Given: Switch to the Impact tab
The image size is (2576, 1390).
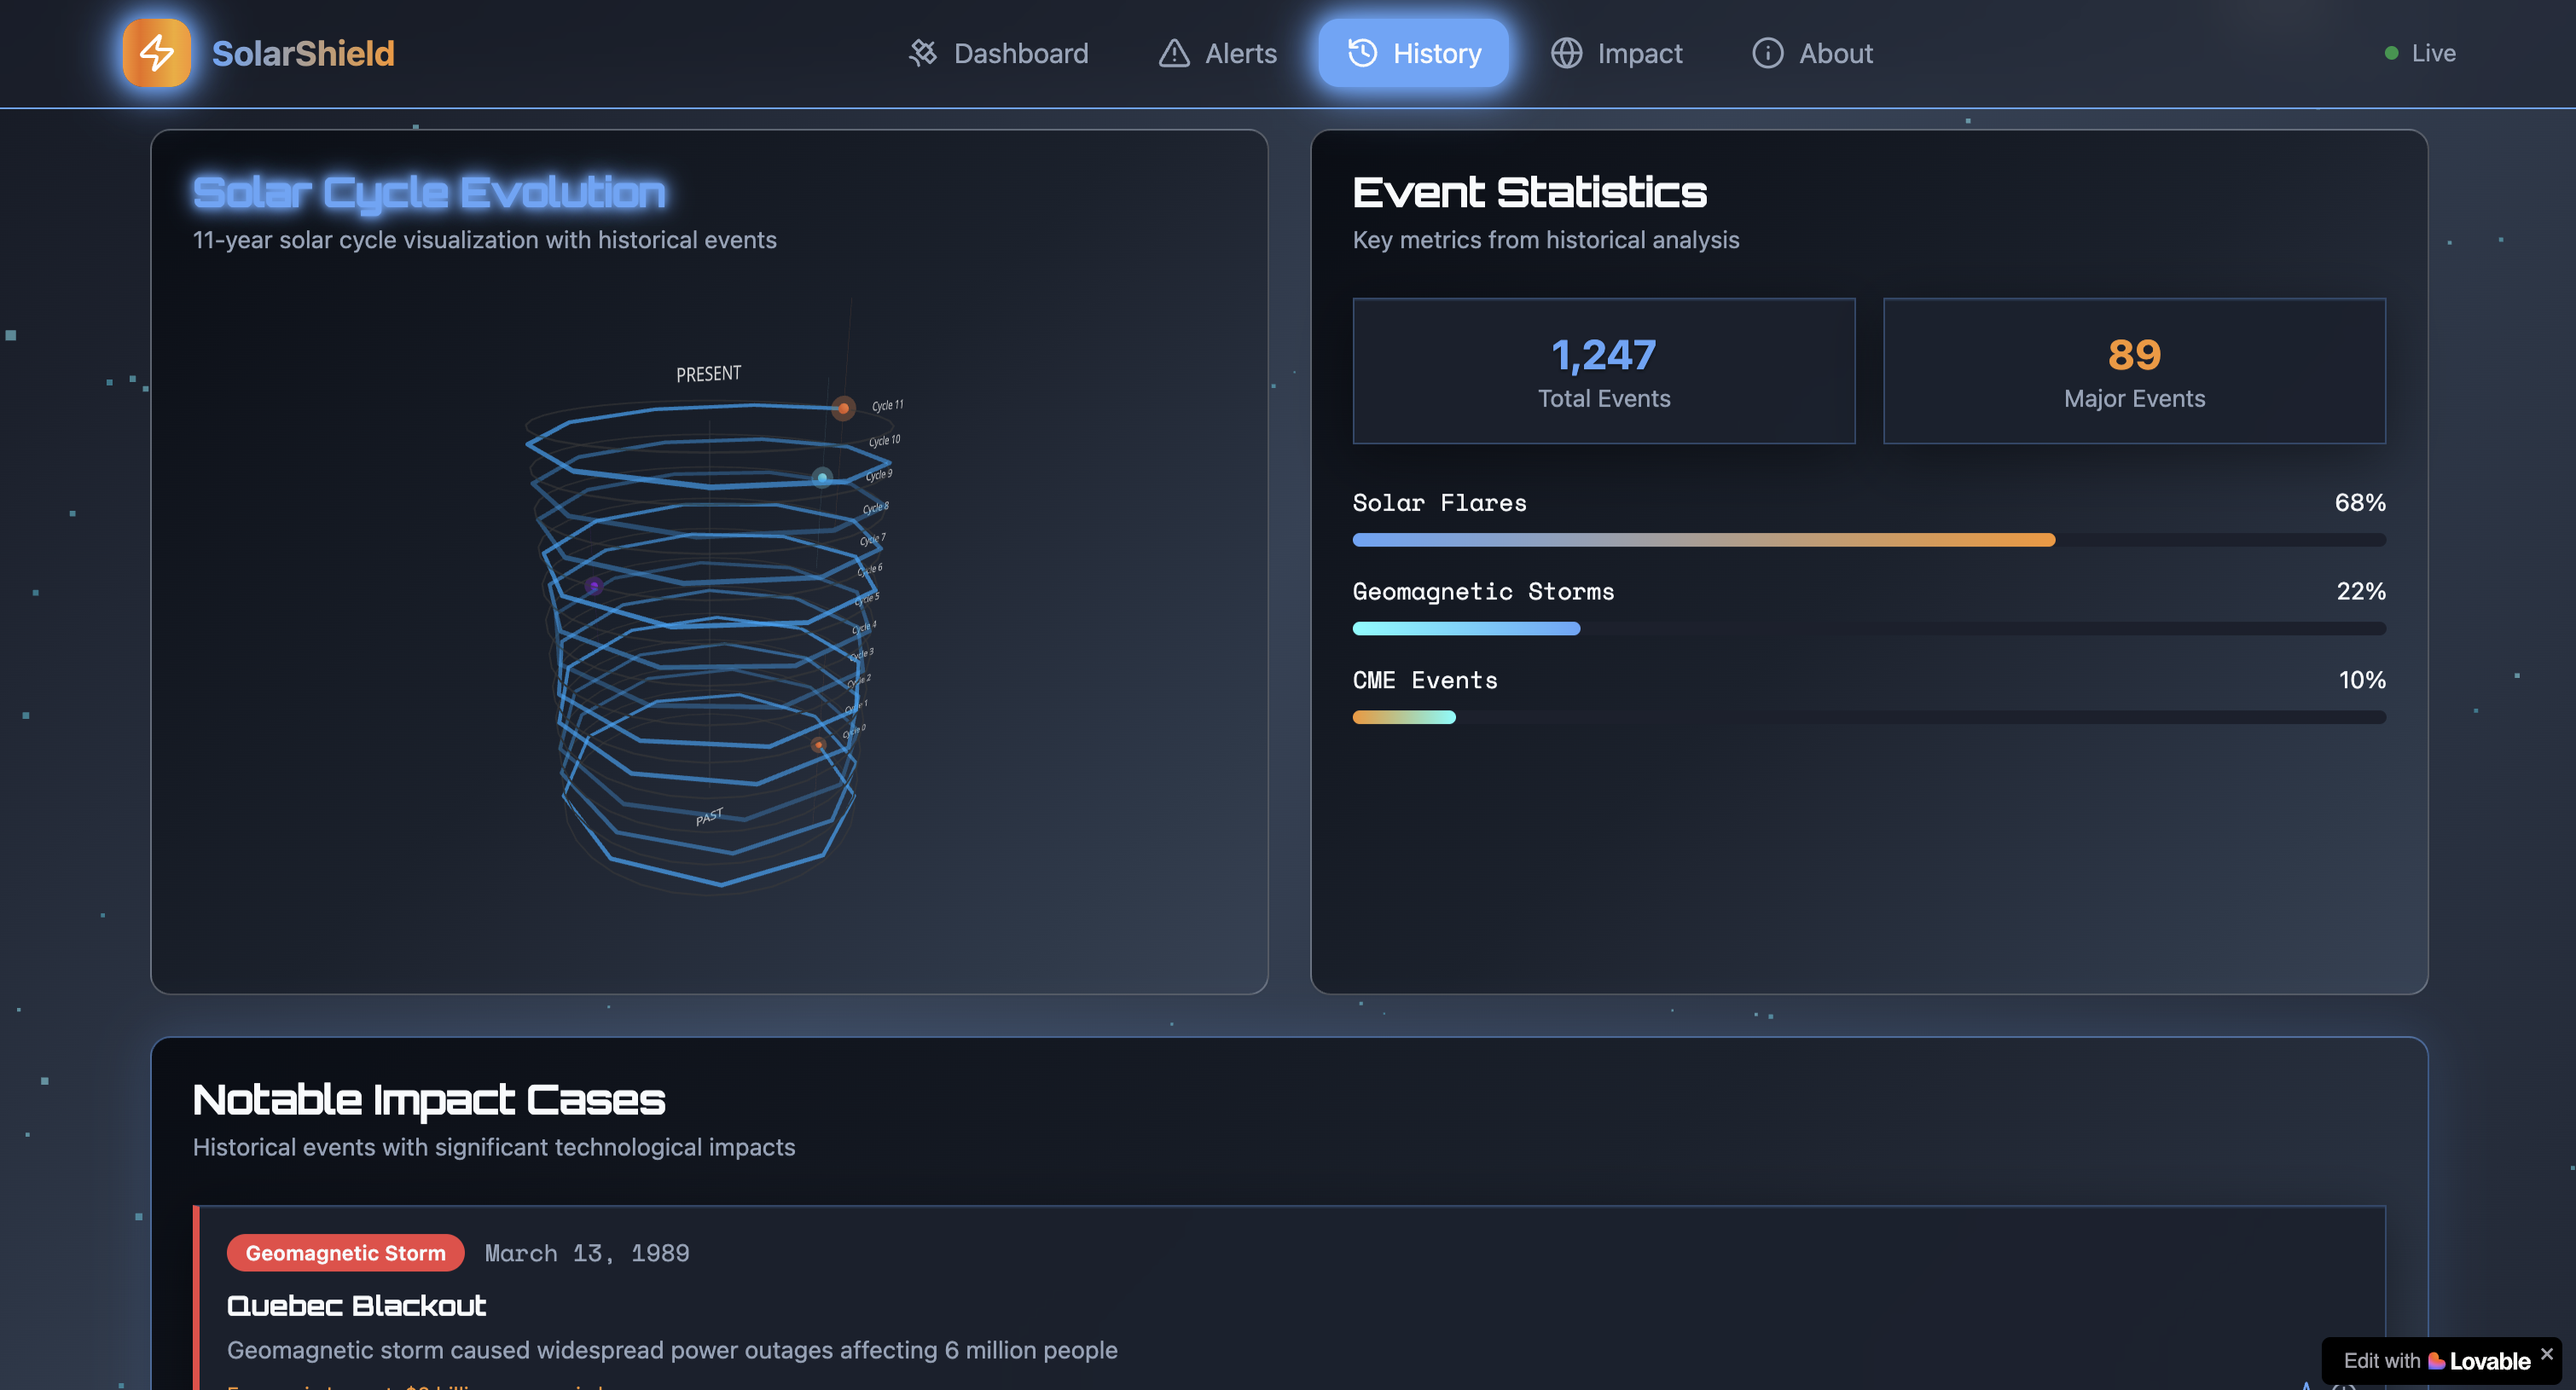Looking at the screenshot, I should [1639, 53].
